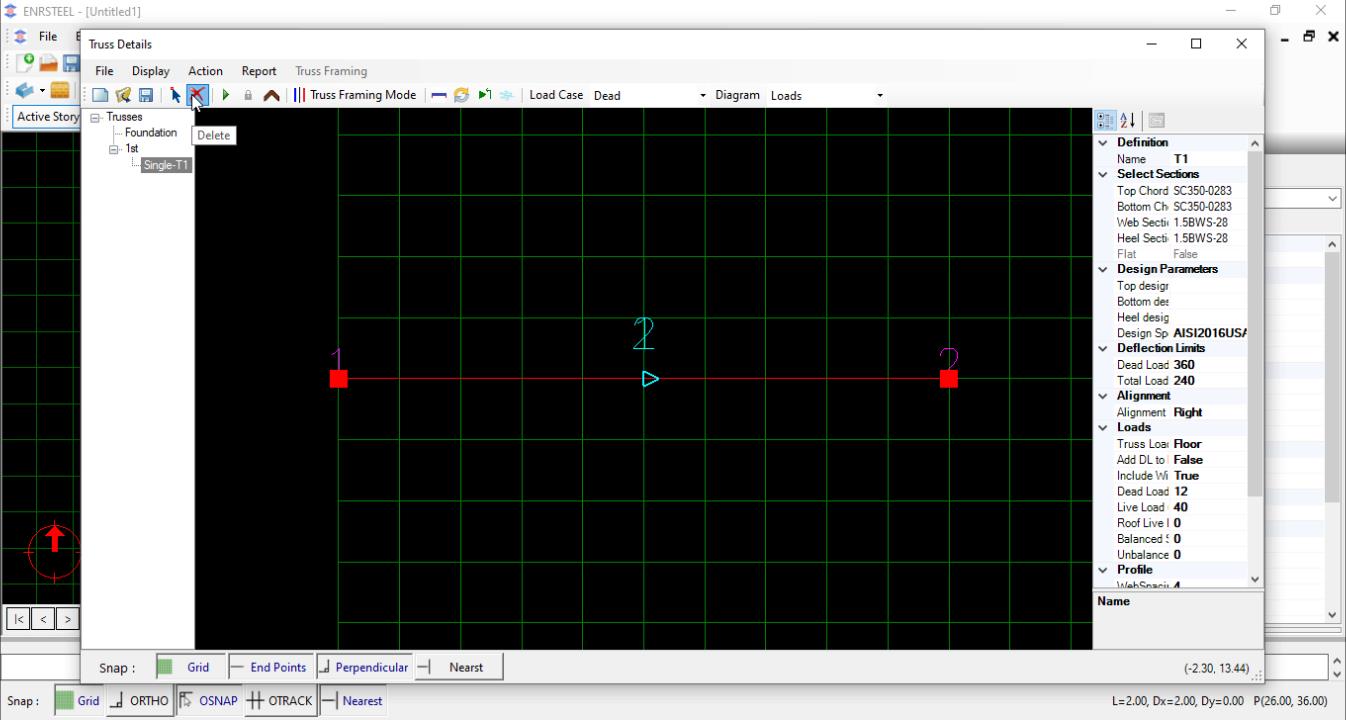This screenshot has height=720, width=1346.
Task: Collapse the Trusses tree node
Action: [x=96, y=117]
